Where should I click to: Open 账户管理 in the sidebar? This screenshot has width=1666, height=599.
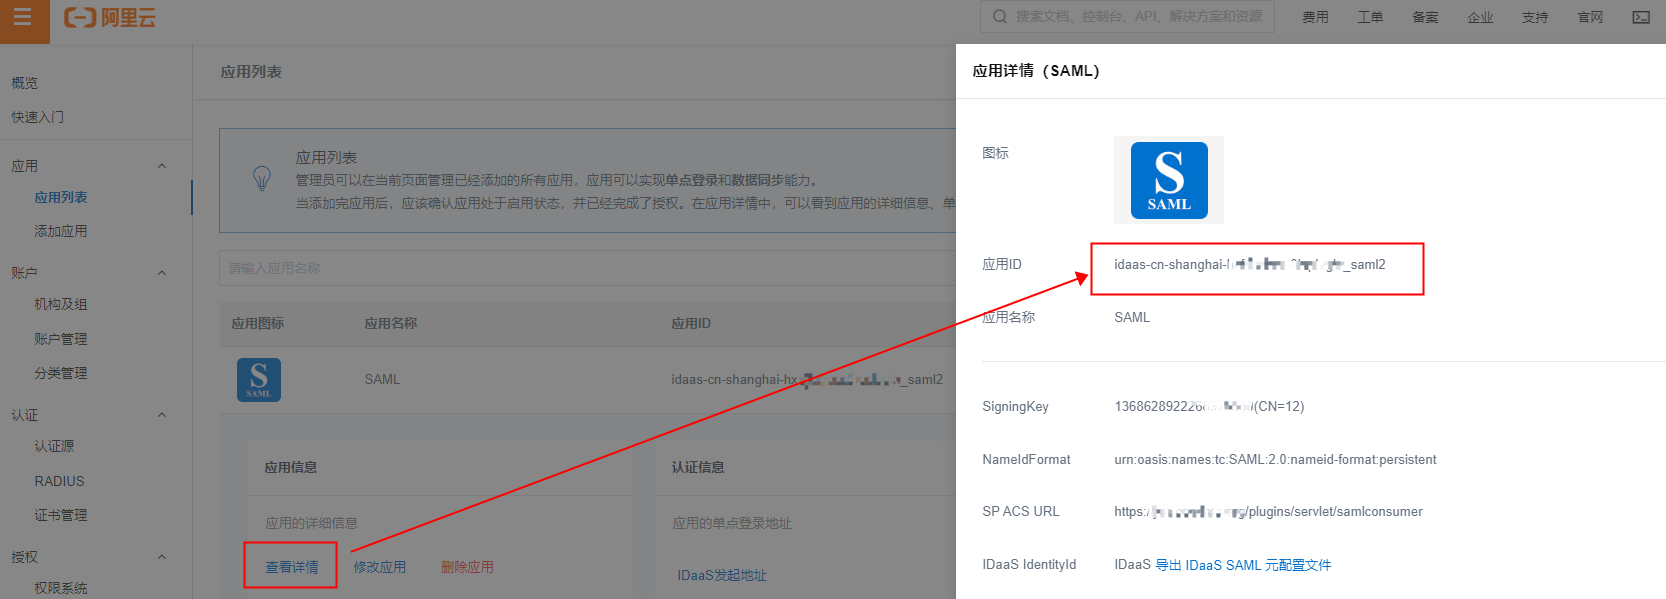(x=61, y=339)
